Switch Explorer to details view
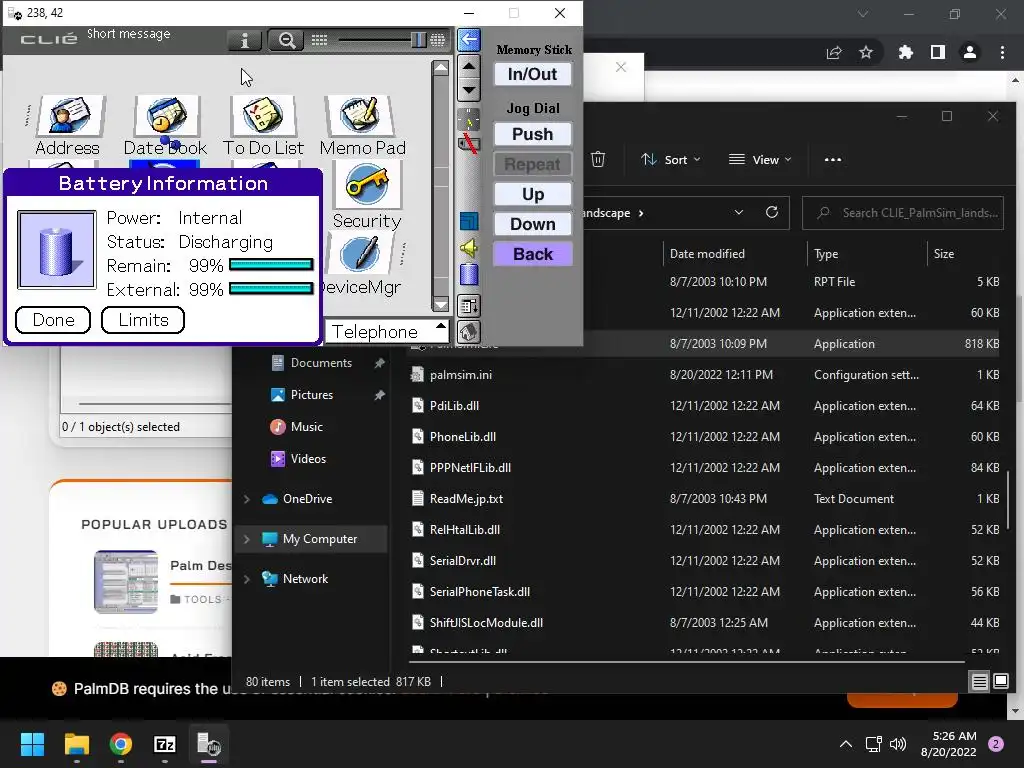This screenshot has height=768, width=1024. pos(980,682)
